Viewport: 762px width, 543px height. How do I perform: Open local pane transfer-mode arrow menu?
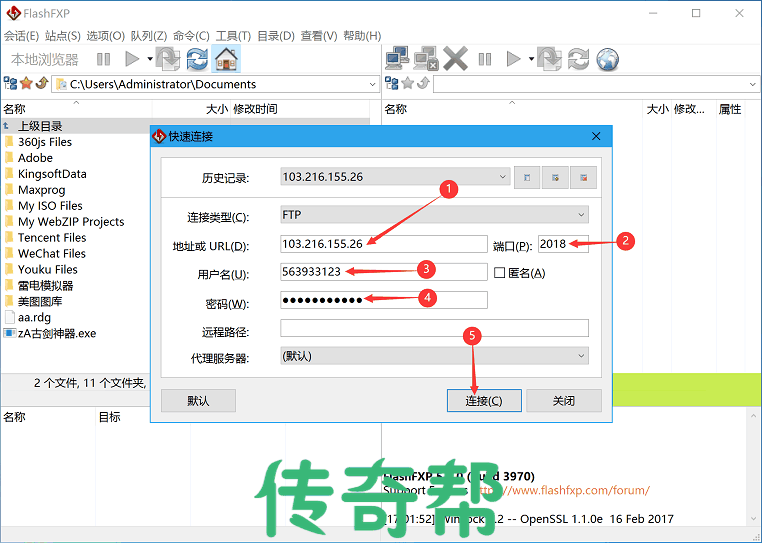150,59
